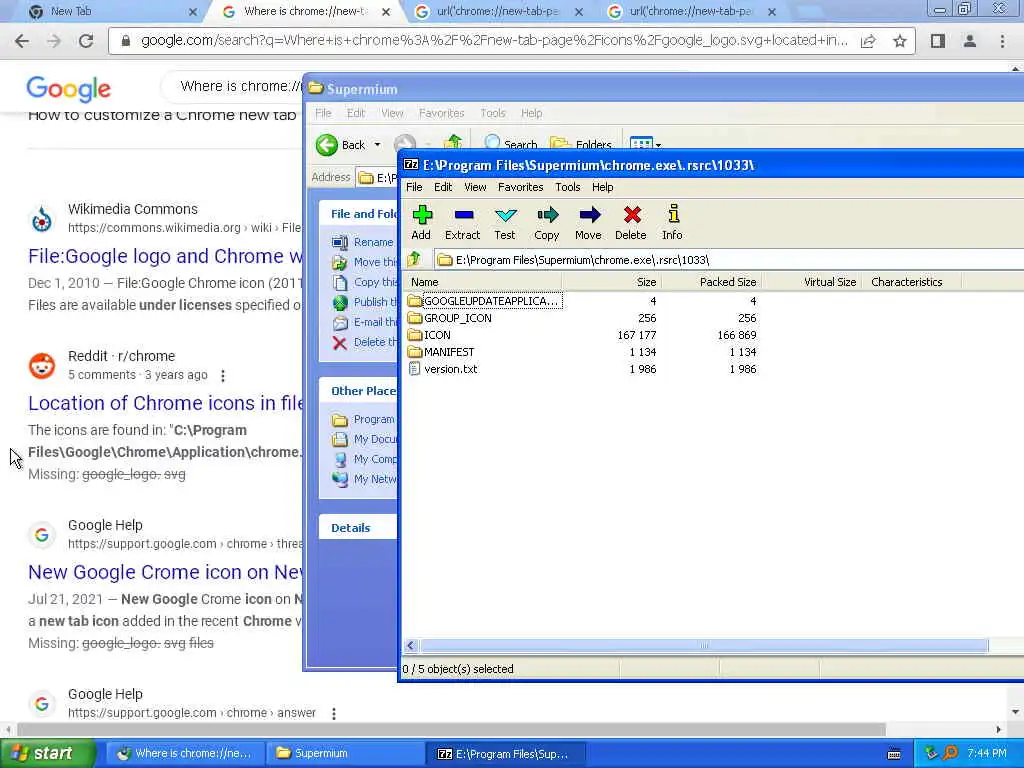Sort by Virtual Size column header
The image size is (1024, 768).
coord(811,282)
